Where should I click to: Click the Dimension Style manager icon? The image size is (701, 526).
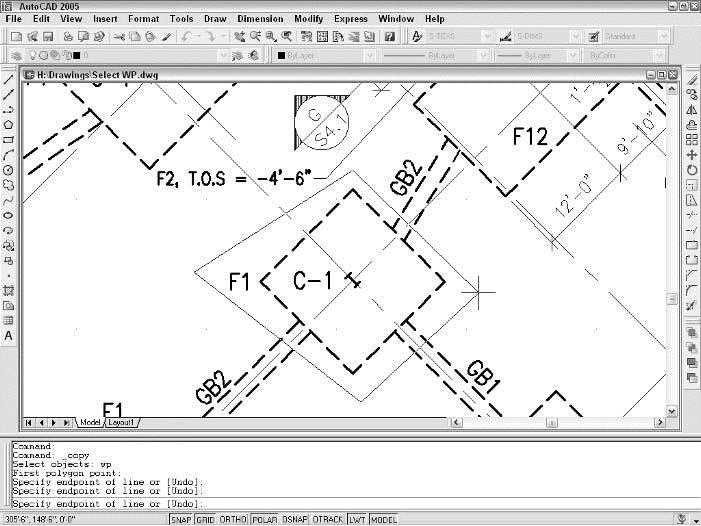pyautogui.click(x=506, y=37)
